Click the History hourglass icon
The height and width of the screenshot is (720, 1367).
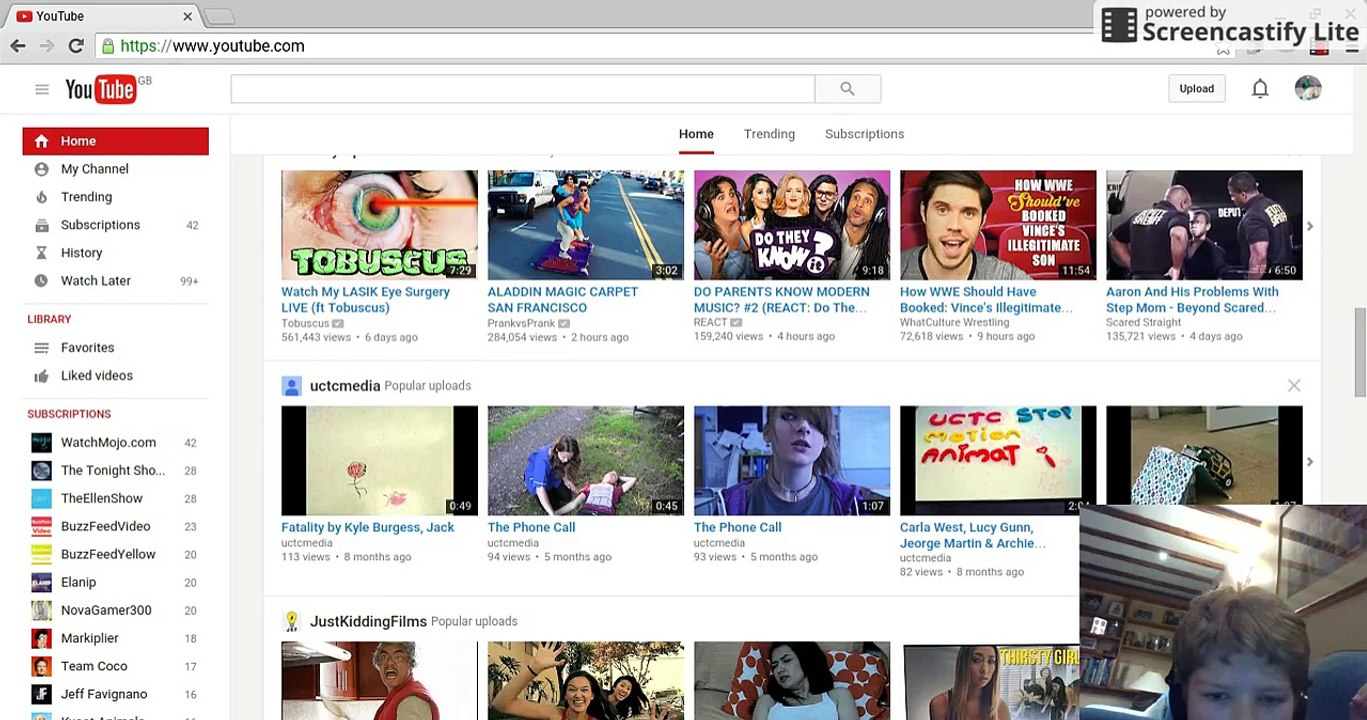pyautogui.click(x=41, y=253)
